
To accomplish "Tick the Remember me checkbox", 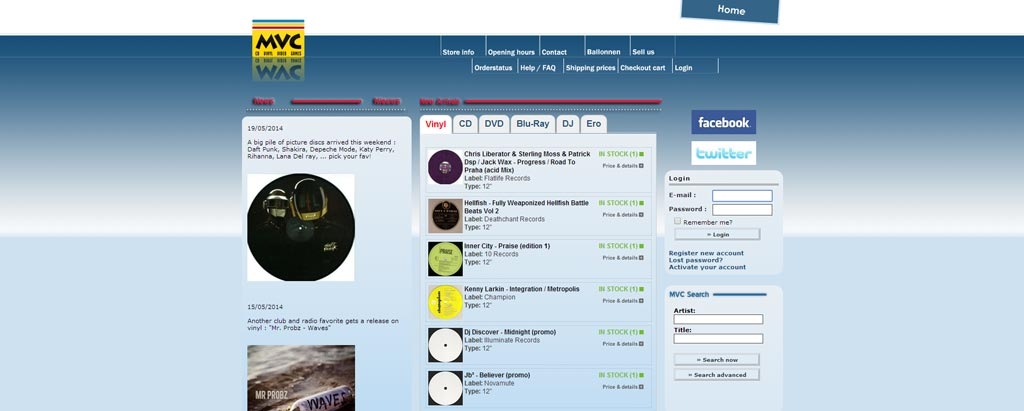I will (678, 222).
